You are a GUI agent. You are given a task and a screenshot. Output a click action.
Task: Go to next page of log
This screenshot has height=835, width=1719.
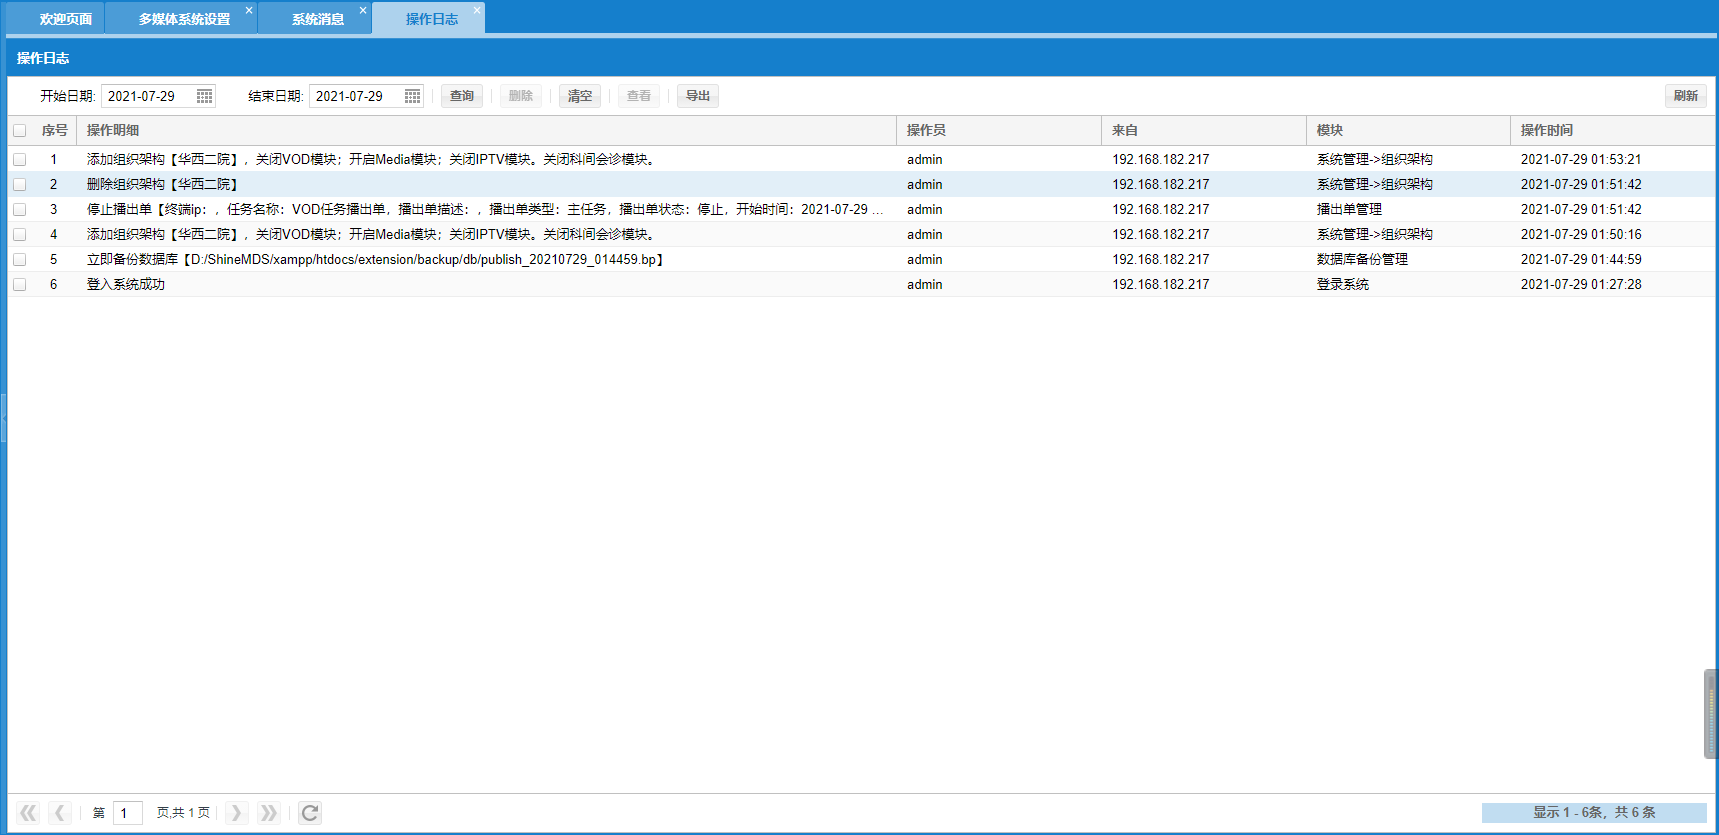pos(236,813)
